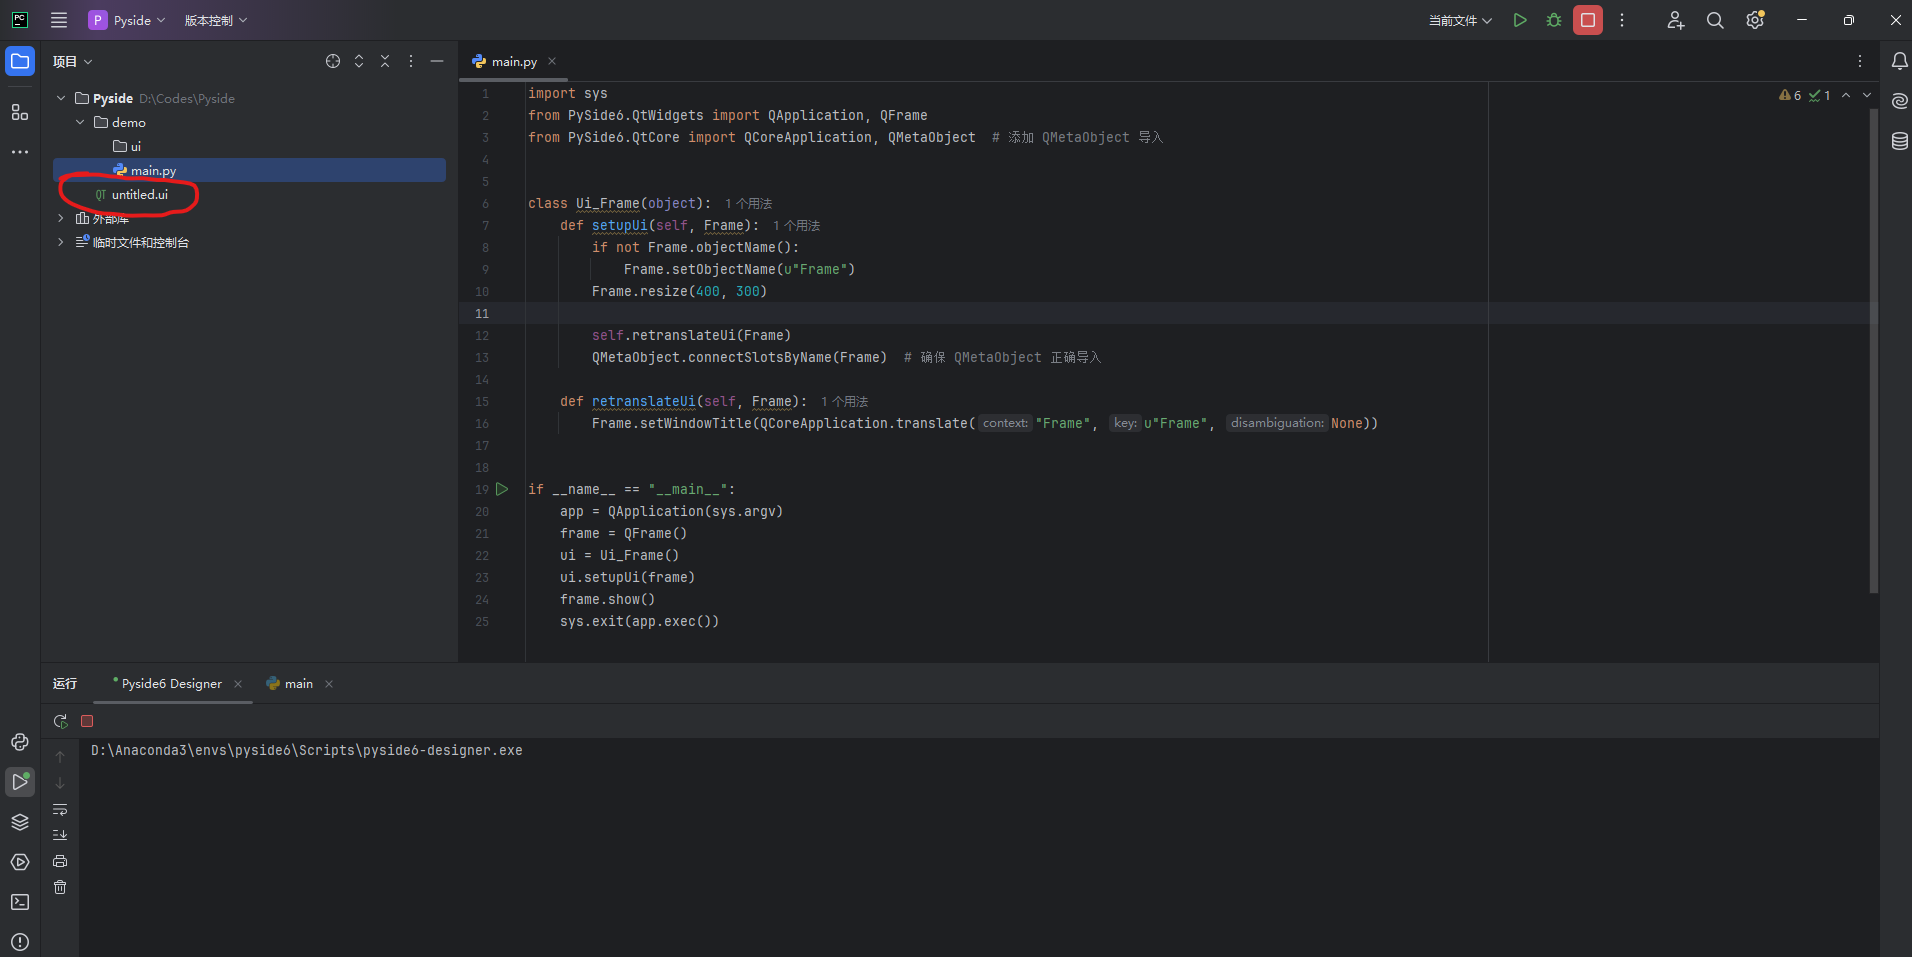The image size is (1912, 957).
Task: Open the Structure tool window icon
Action: click(x=20, y=112)
